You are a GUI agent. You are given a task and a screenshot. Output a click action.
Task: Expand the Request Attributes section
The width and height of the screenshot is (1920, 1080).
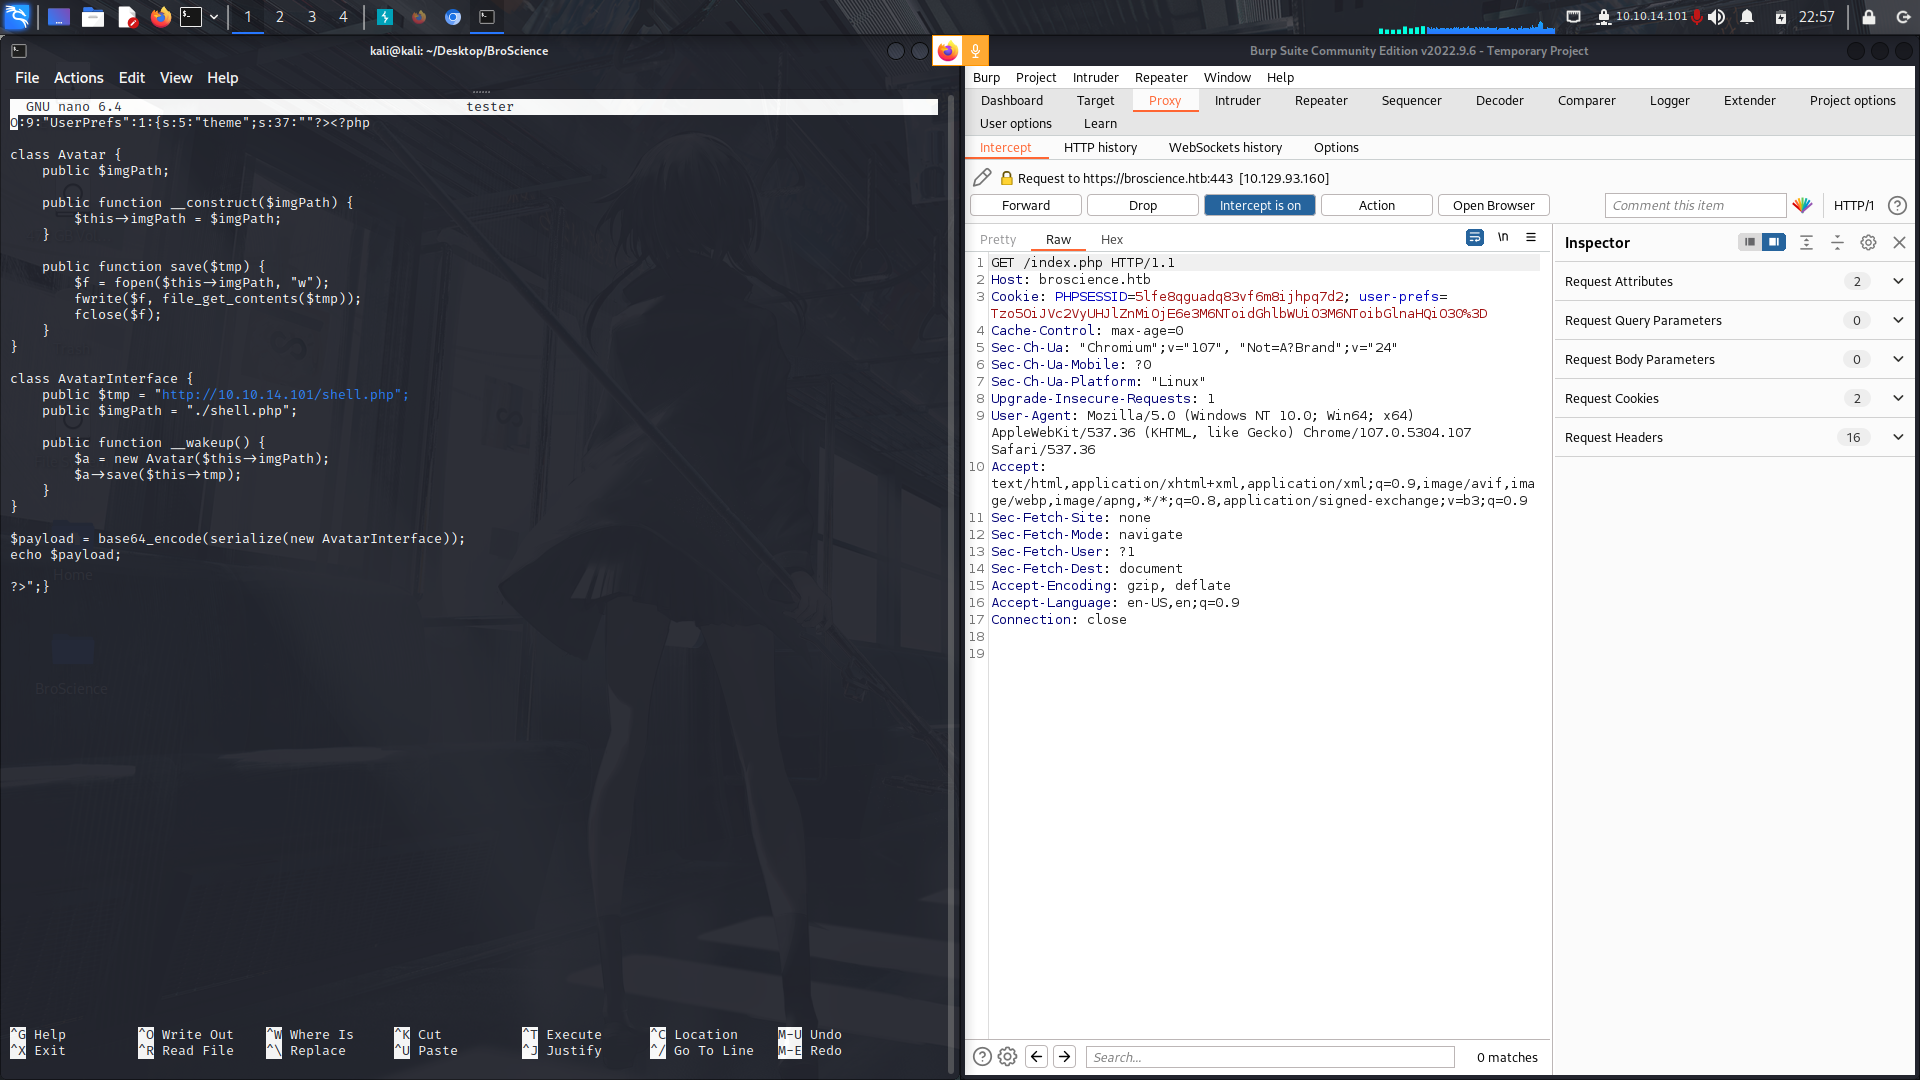1897,281
